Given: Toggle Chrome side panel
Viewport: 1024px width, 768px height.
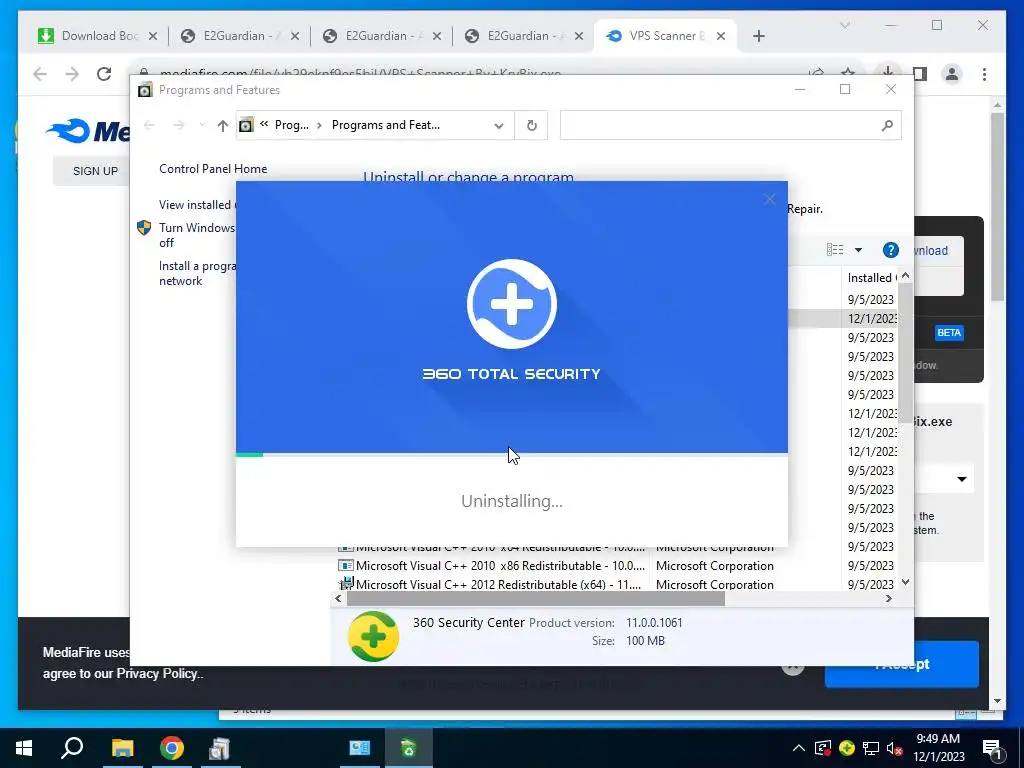Looking at the screenshot, I should (x=920, y=74).
